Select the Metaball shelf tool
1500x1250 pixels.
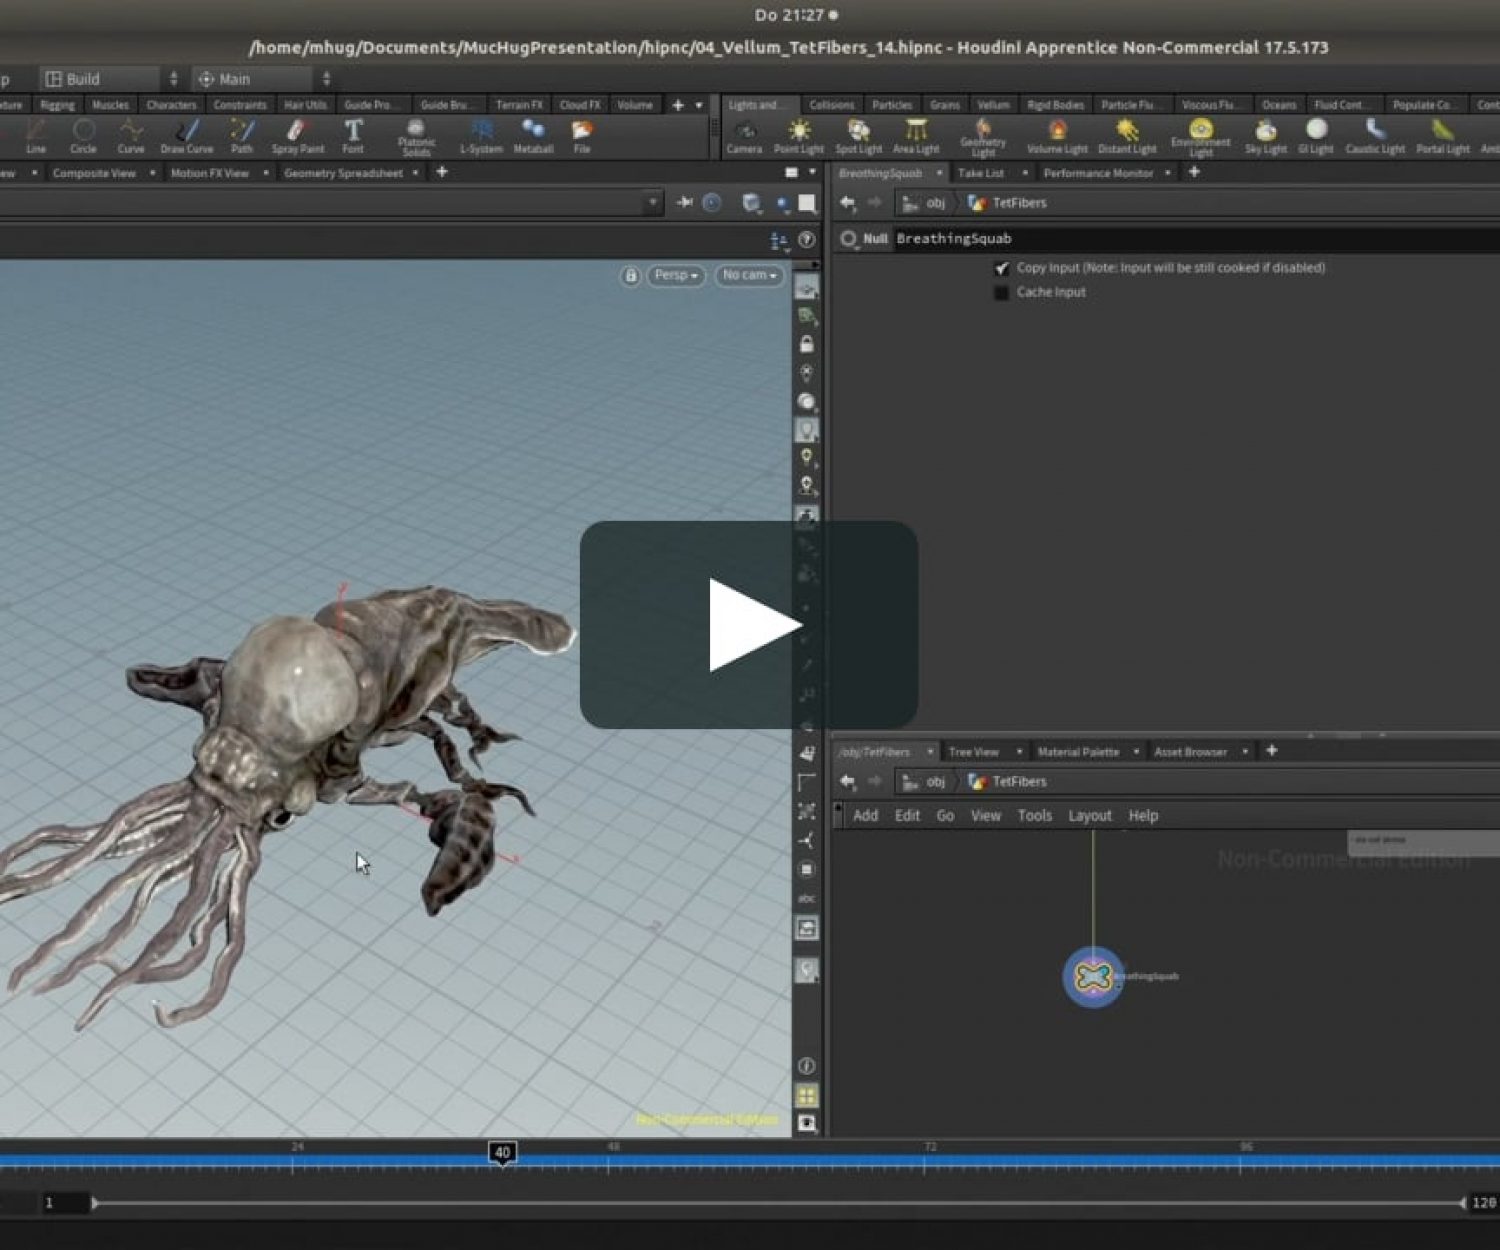(533, 136)
